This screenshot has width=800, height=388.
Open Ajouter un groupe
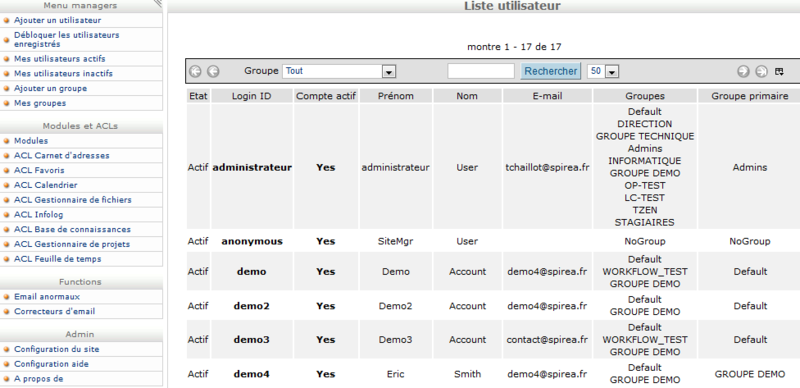pos(51,88)
